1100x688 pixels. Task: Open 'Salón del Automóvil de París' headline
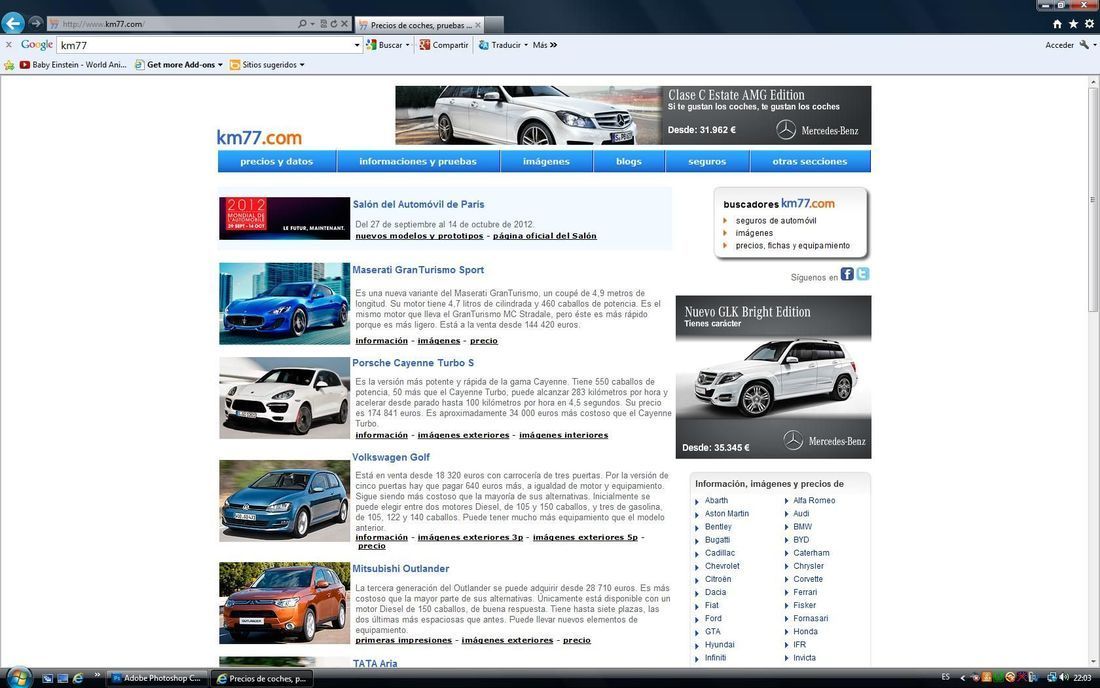(418, 204)
